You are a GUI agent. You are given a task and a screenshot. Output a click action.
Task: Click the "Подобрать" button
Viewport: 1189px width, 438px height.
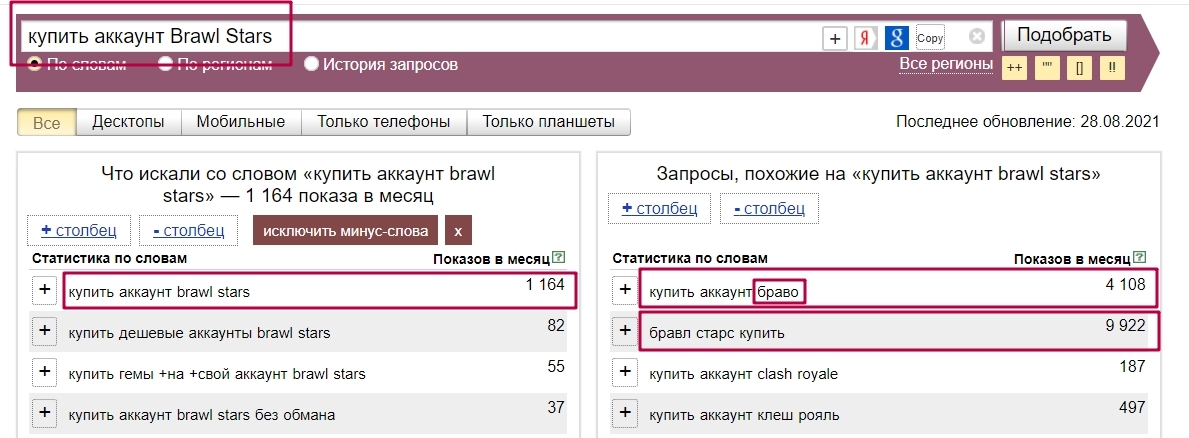coord(1064,35)
